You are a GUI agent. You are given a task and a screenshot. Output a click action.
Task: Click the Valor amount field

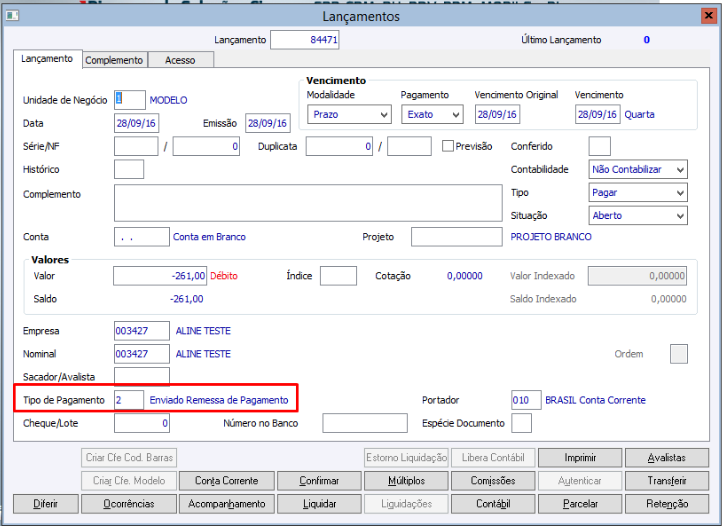click(x=160, y=276)
